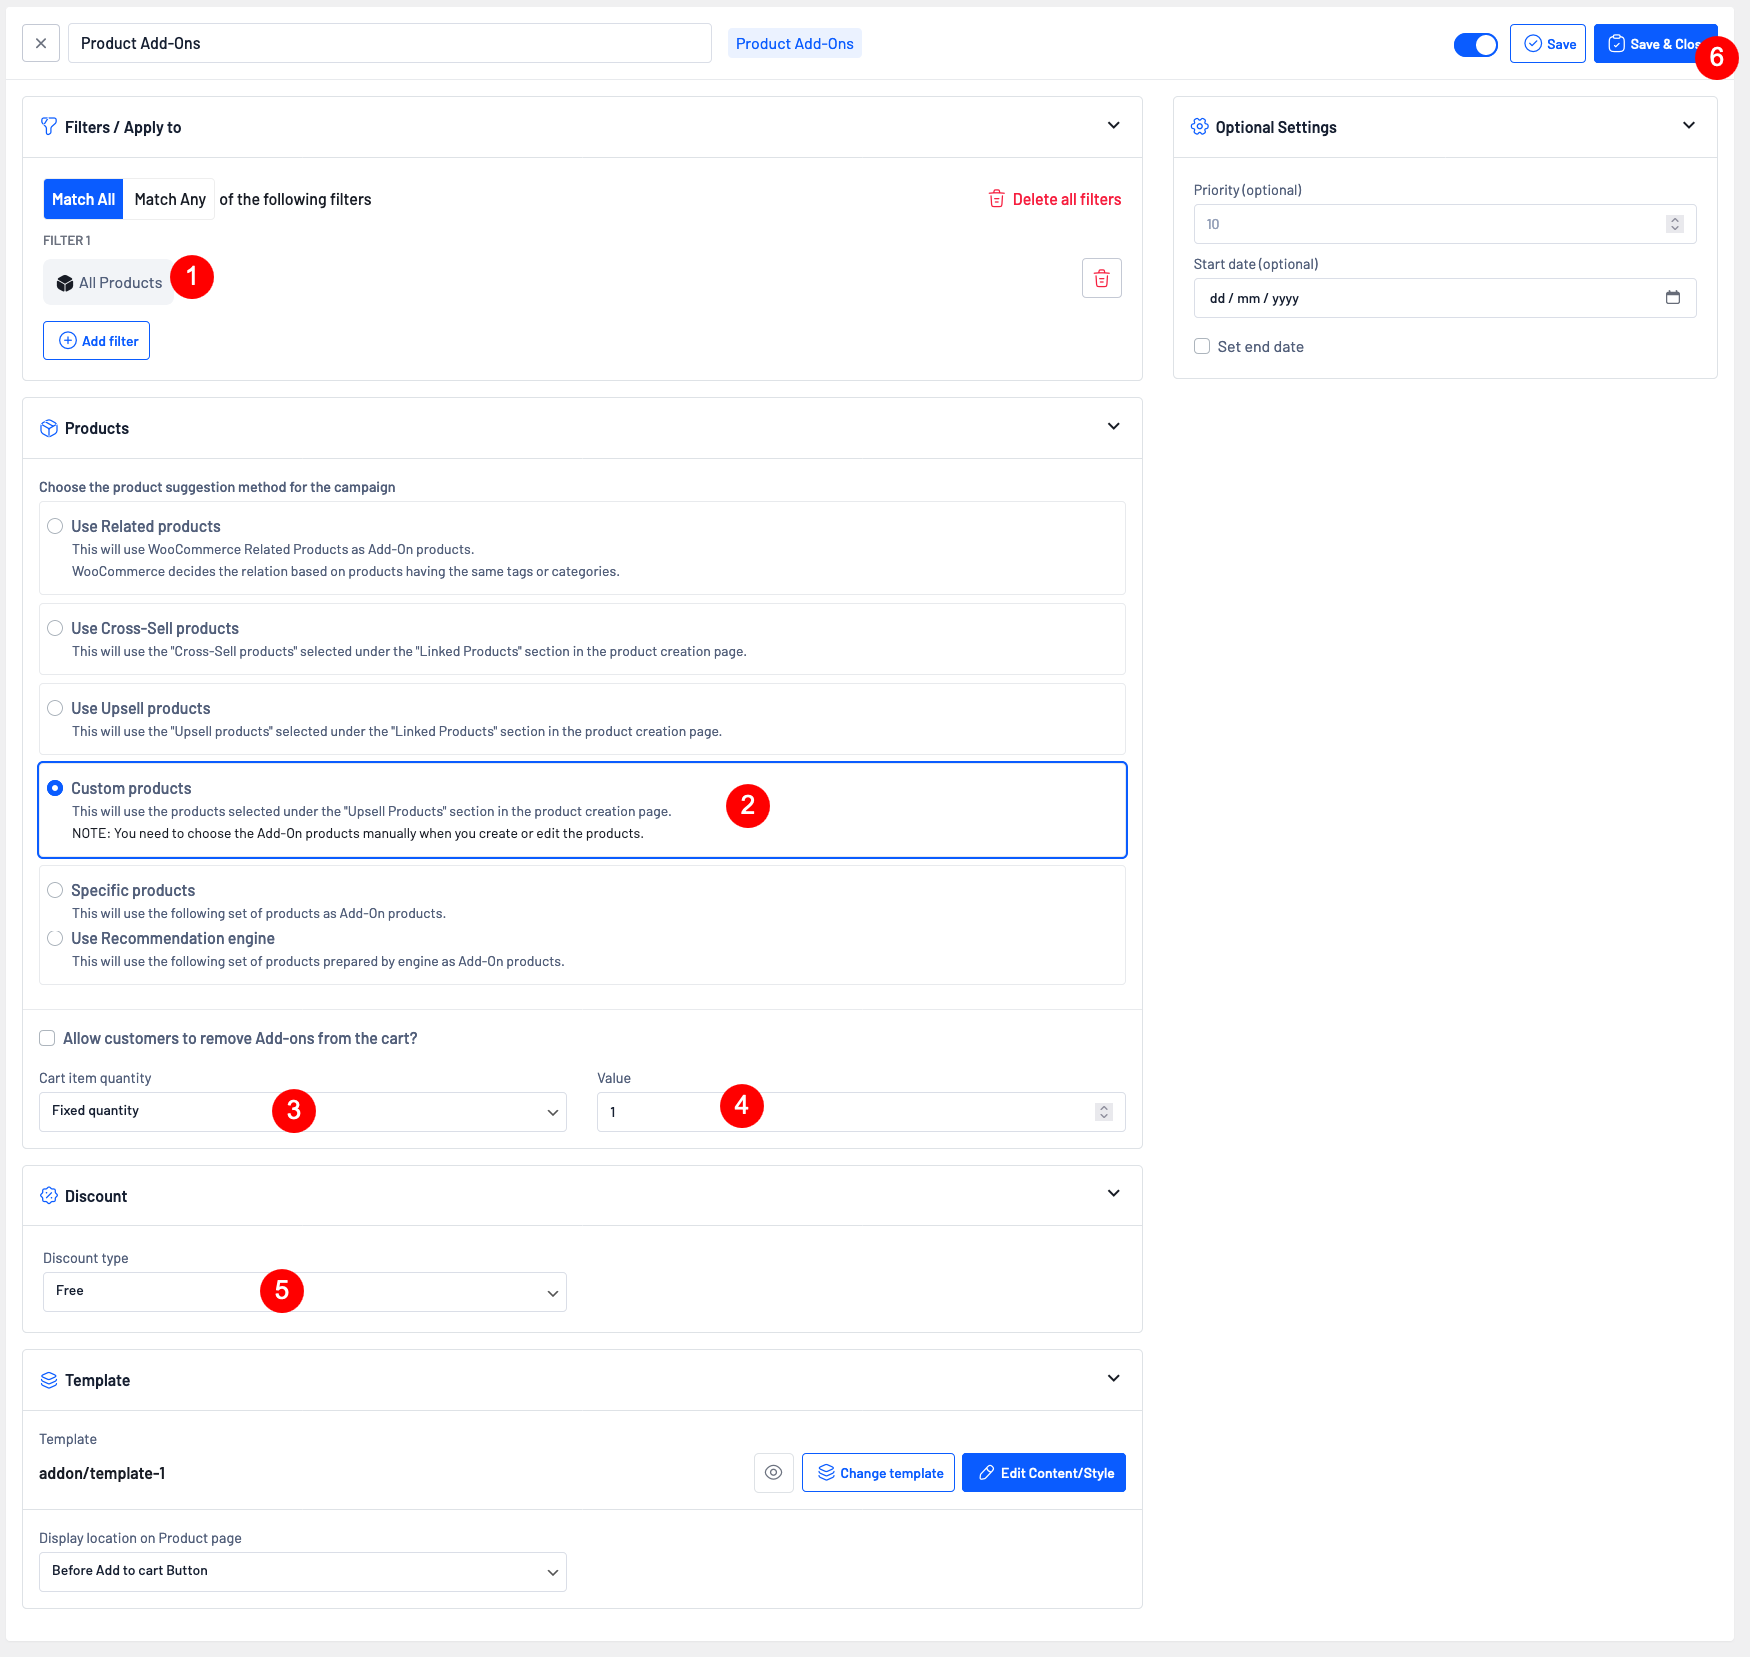Click the Add filter button
1750x1657 pixels.
[x=97, y=341]
